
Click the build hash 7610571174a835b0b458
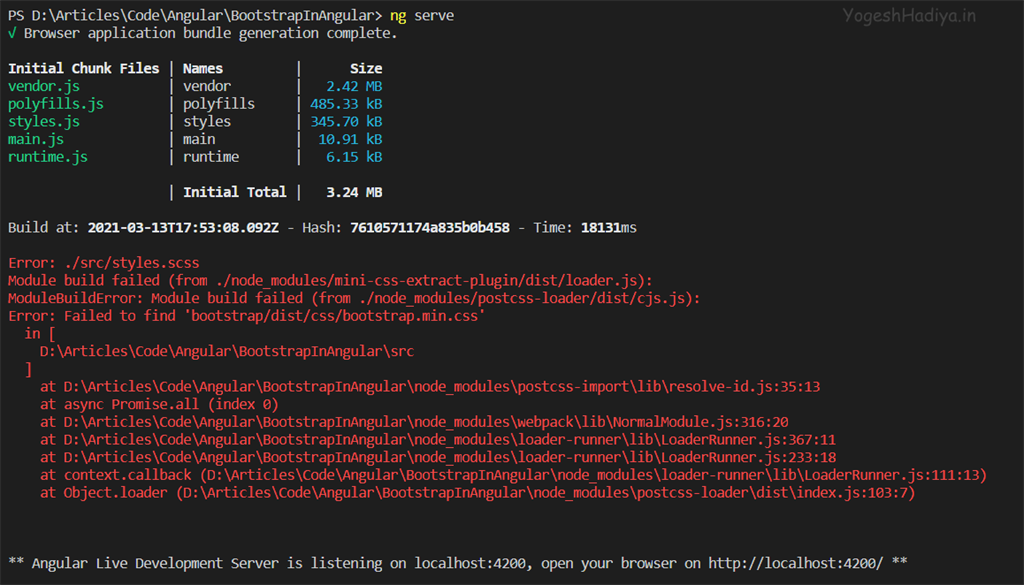pyautogui.click(x=430, y=227)
